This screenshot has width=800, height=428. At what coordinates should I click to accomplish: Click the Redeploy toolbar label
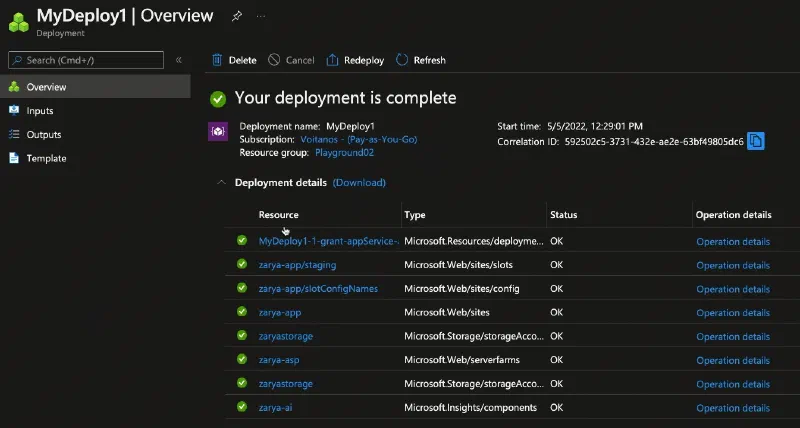(364, 60)
